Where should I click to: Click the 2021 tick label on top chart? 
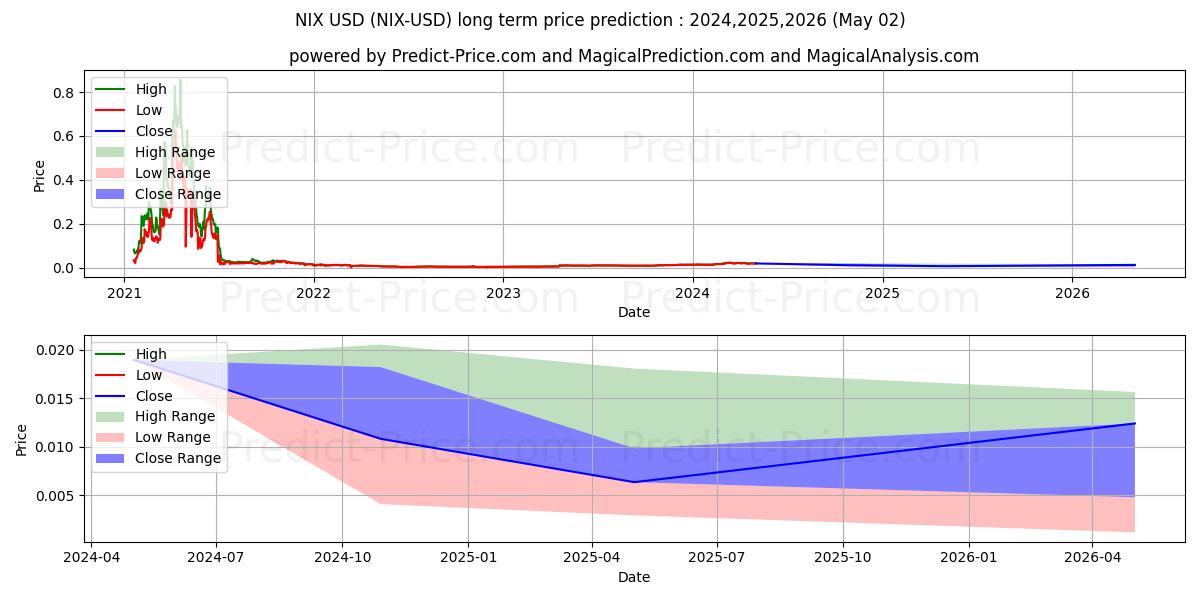pyautogui.click(x=124, y=293)
